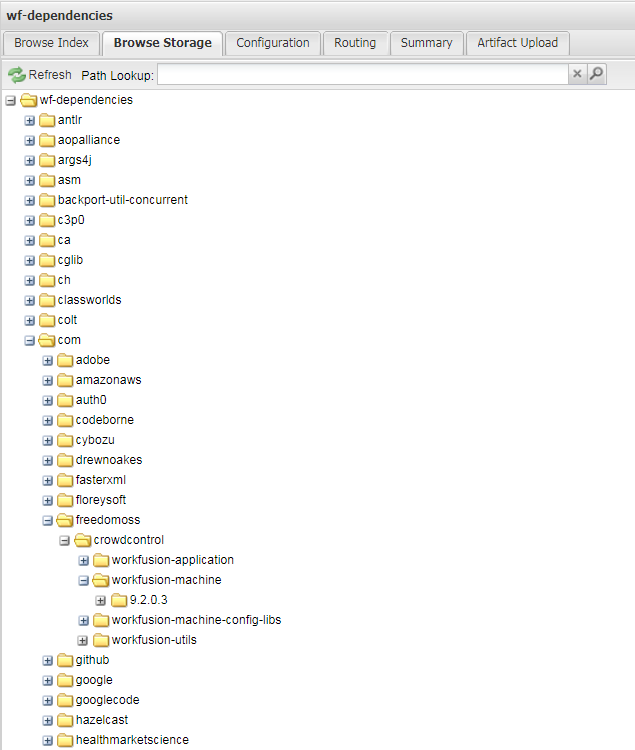Image resolution: width=635 pixels, height=750 pixels.
Task: Collapse the com folder node
Action: (30, 341)
